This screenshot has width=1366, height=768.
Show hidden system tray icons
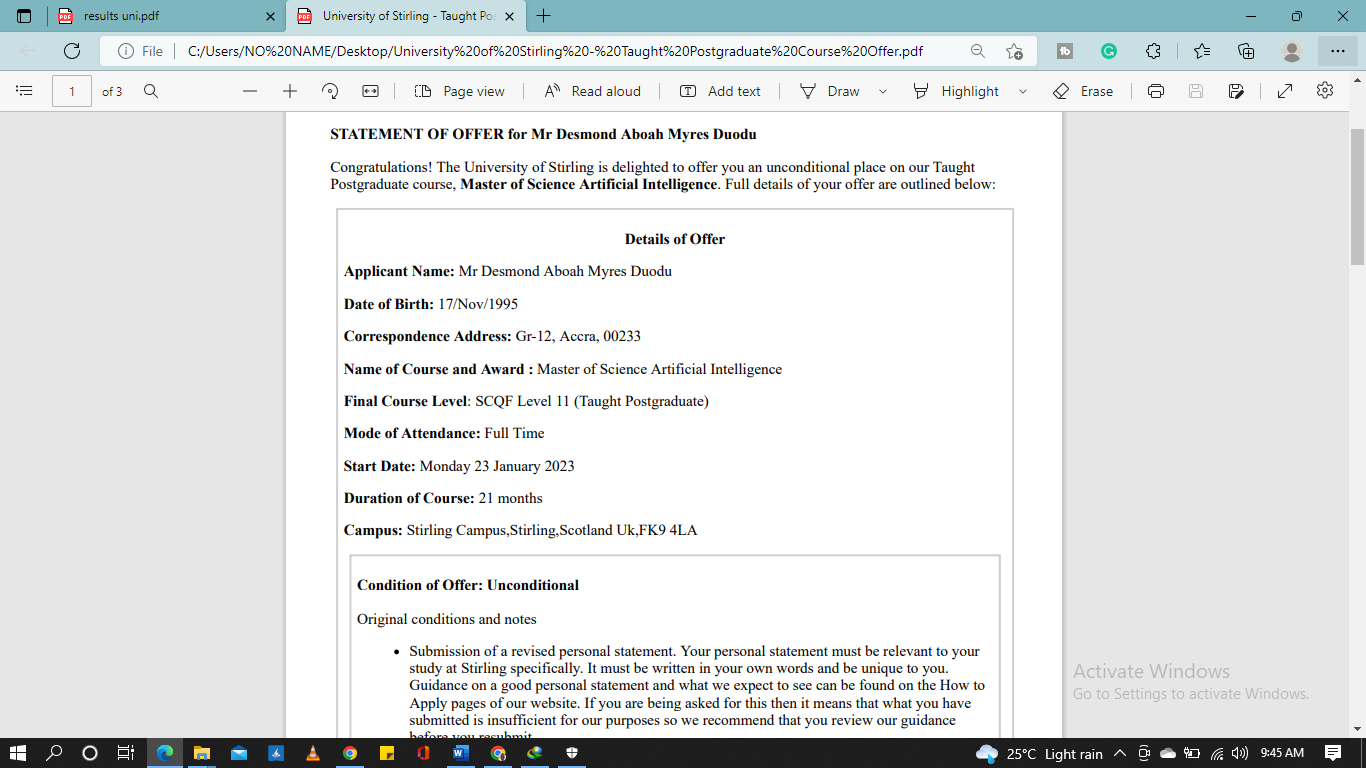point(1120,753)
